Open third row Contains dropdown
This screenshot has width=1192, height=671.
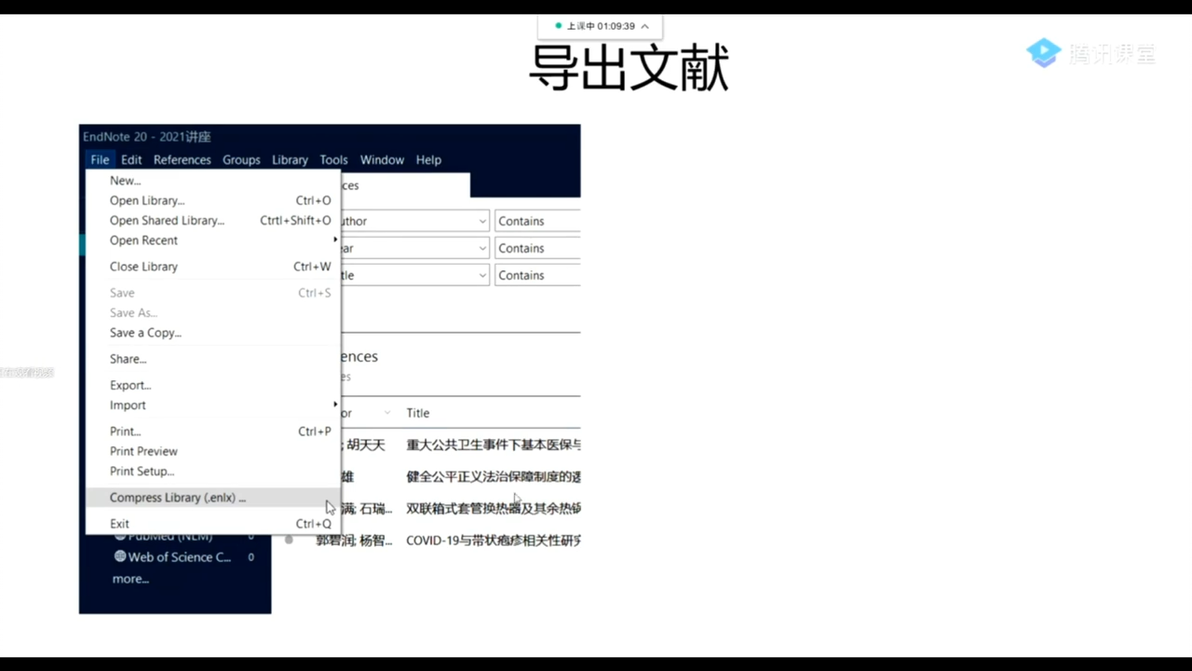point(537,275)
